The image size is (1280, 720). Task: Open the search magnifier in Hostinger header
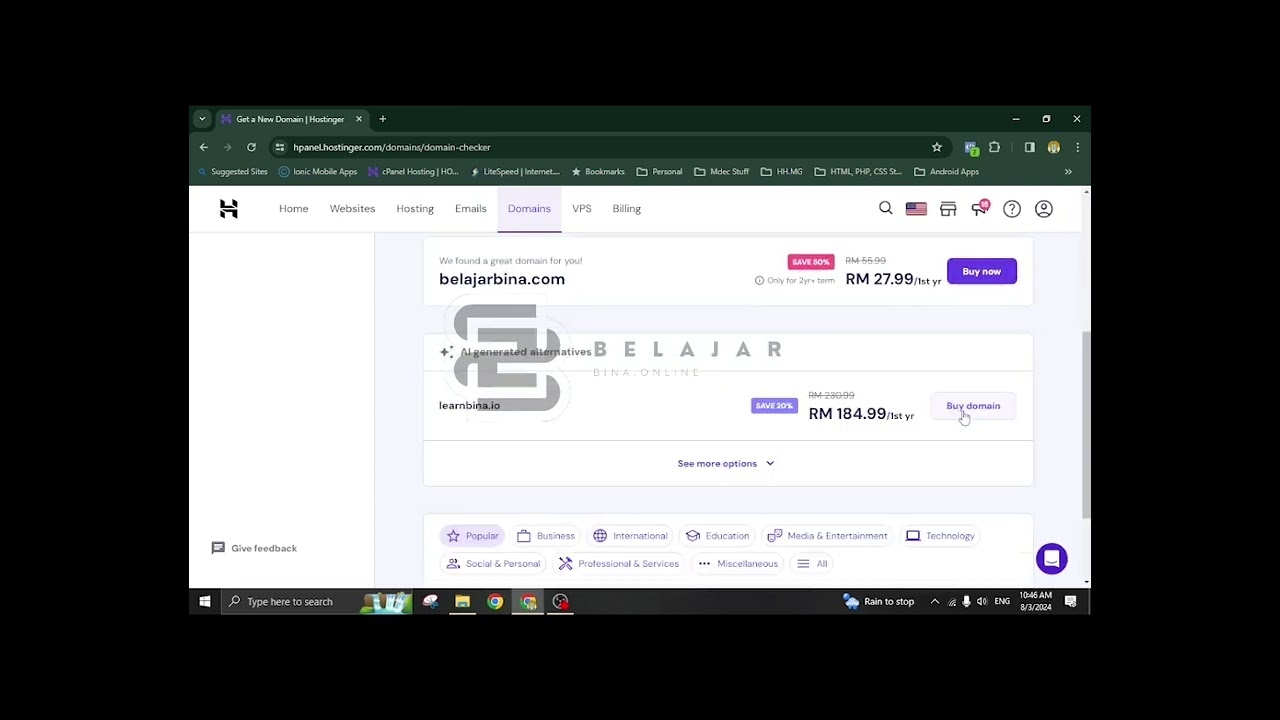pos(885,208)
